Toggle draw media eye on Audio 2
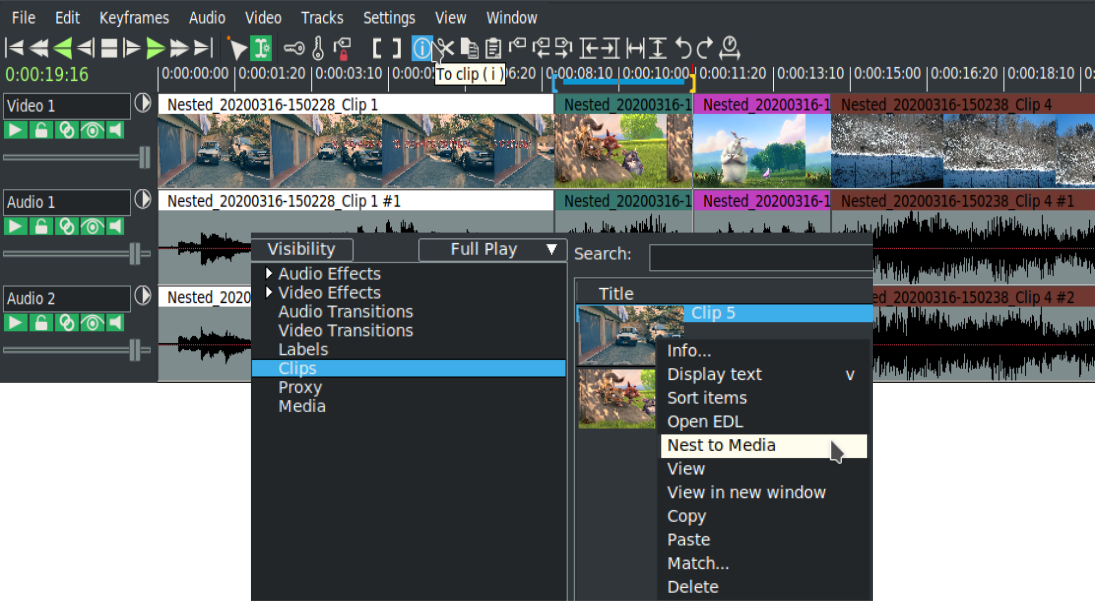 (x=91, y=322)
